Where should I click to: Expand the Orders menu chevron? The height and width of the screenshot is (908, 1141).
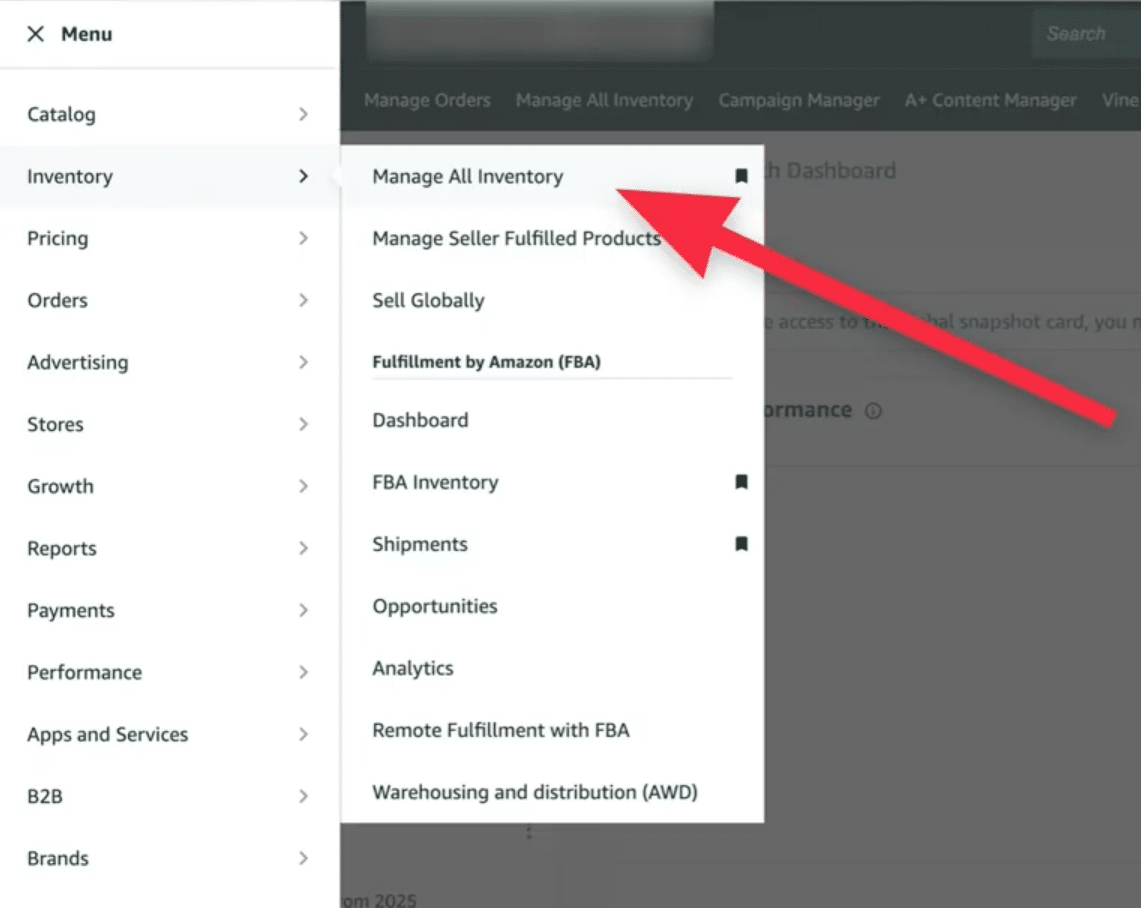(x=303, y=300)
